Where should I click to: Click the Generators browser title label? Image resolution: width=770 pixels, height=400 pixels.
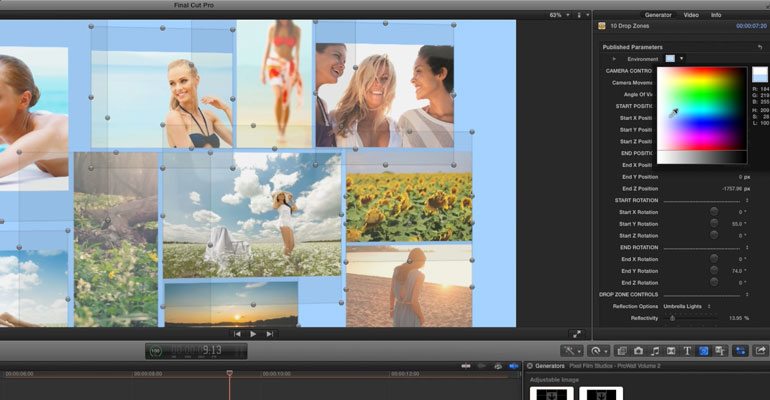(x=550, y=366)
